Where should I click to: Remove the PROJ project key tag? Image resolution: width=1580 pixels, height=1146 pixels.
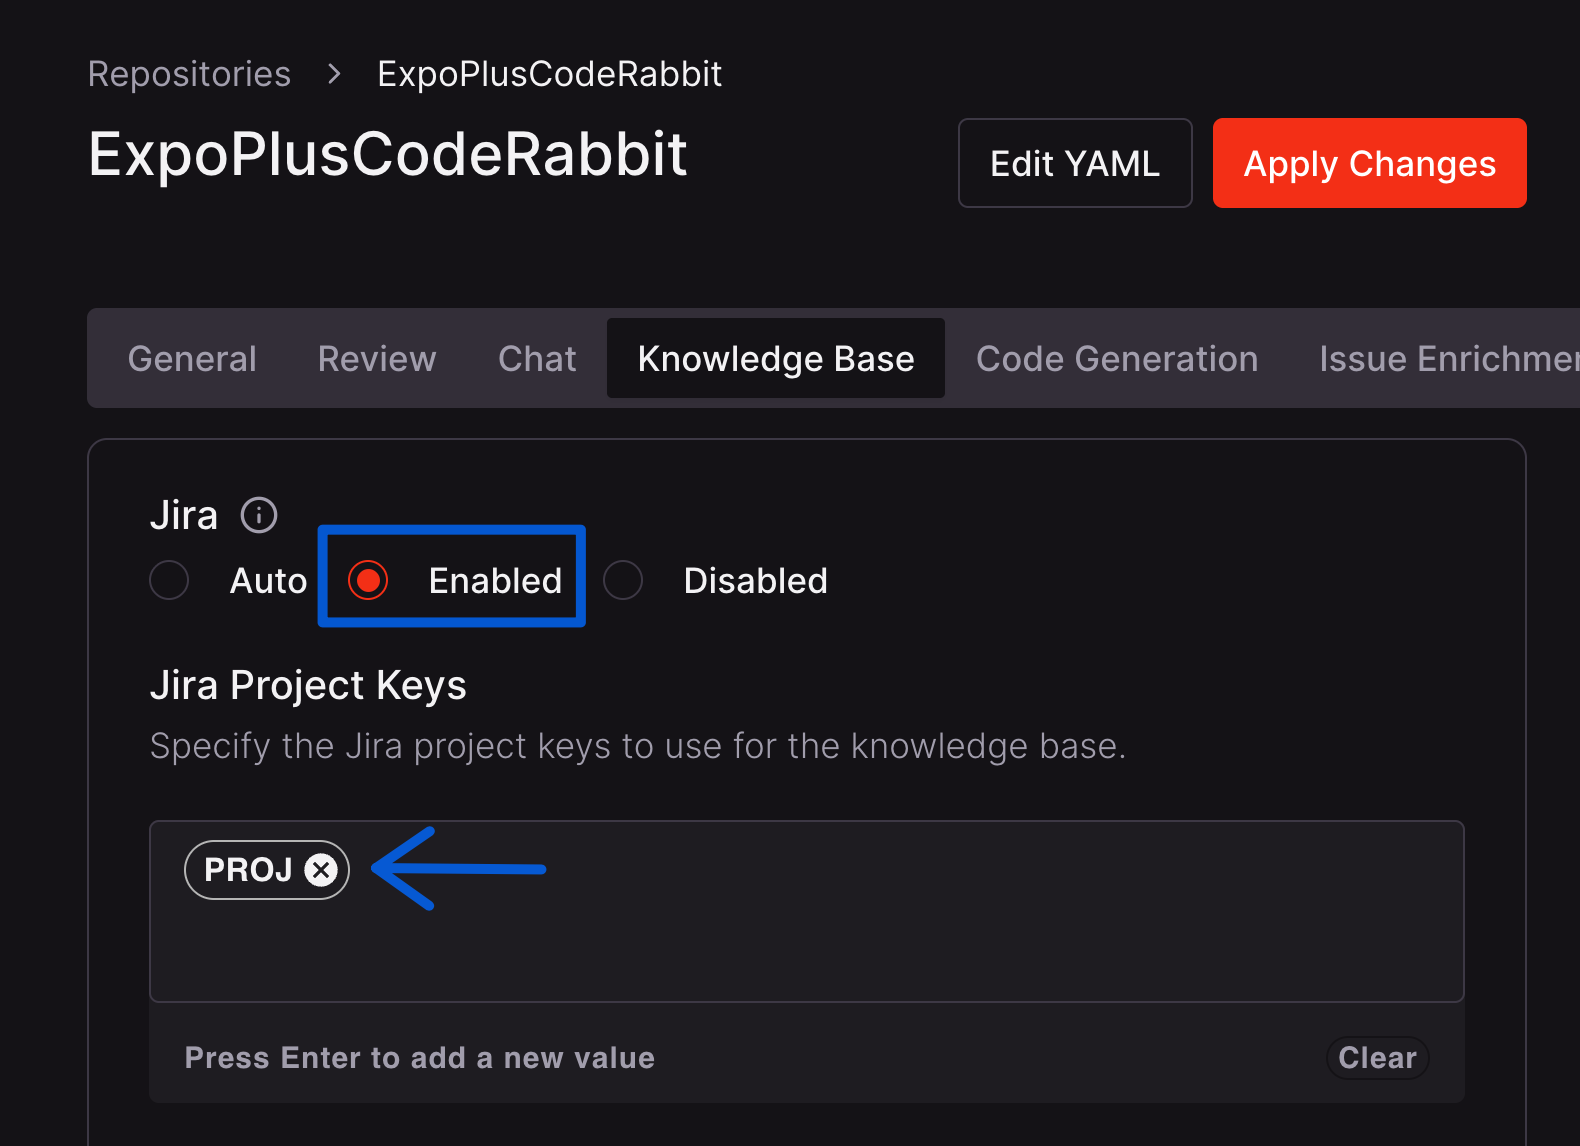(x=320, y=870)
